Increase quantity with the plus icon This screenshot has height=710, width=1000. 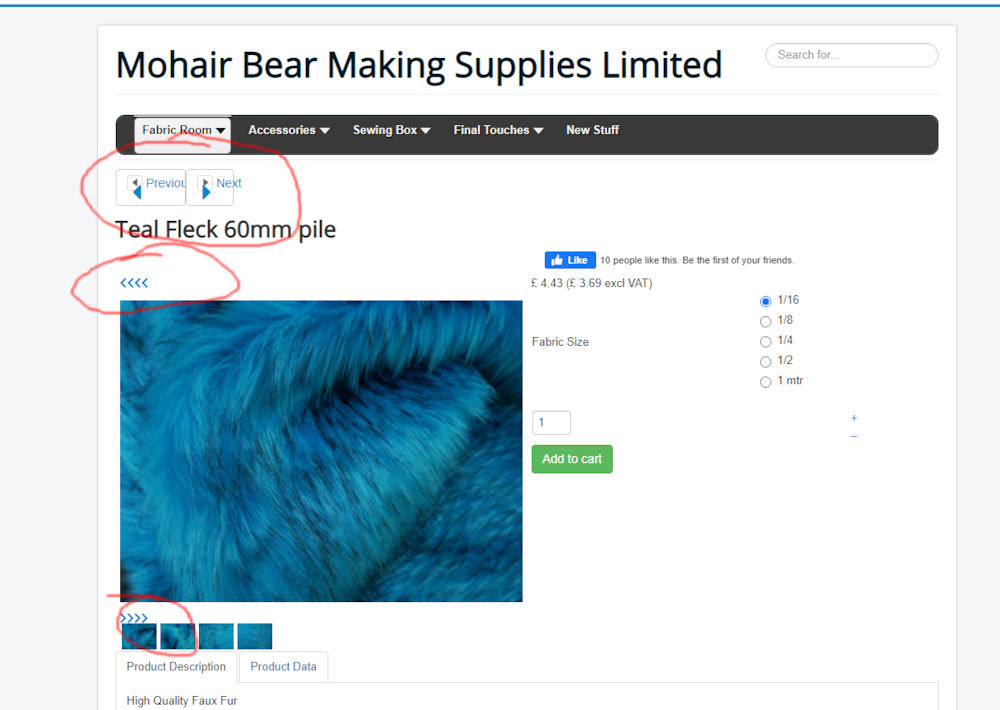[854, 418]
